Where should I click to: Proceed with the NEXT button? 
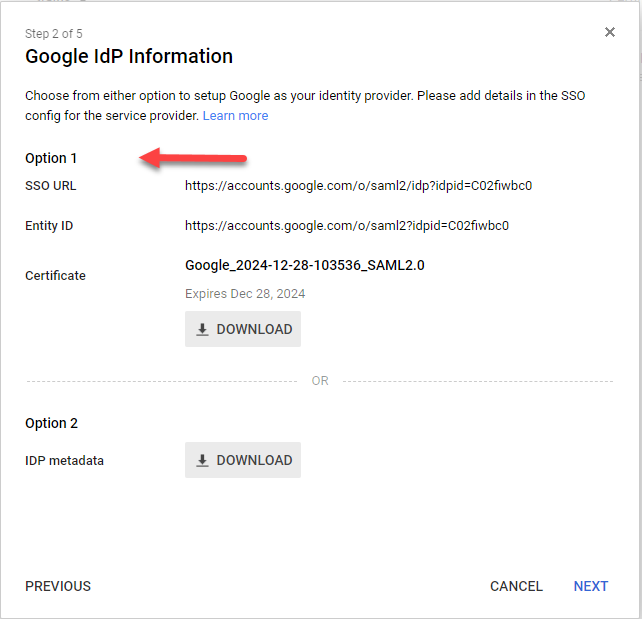pyautogui.click(x=590, y=586)
